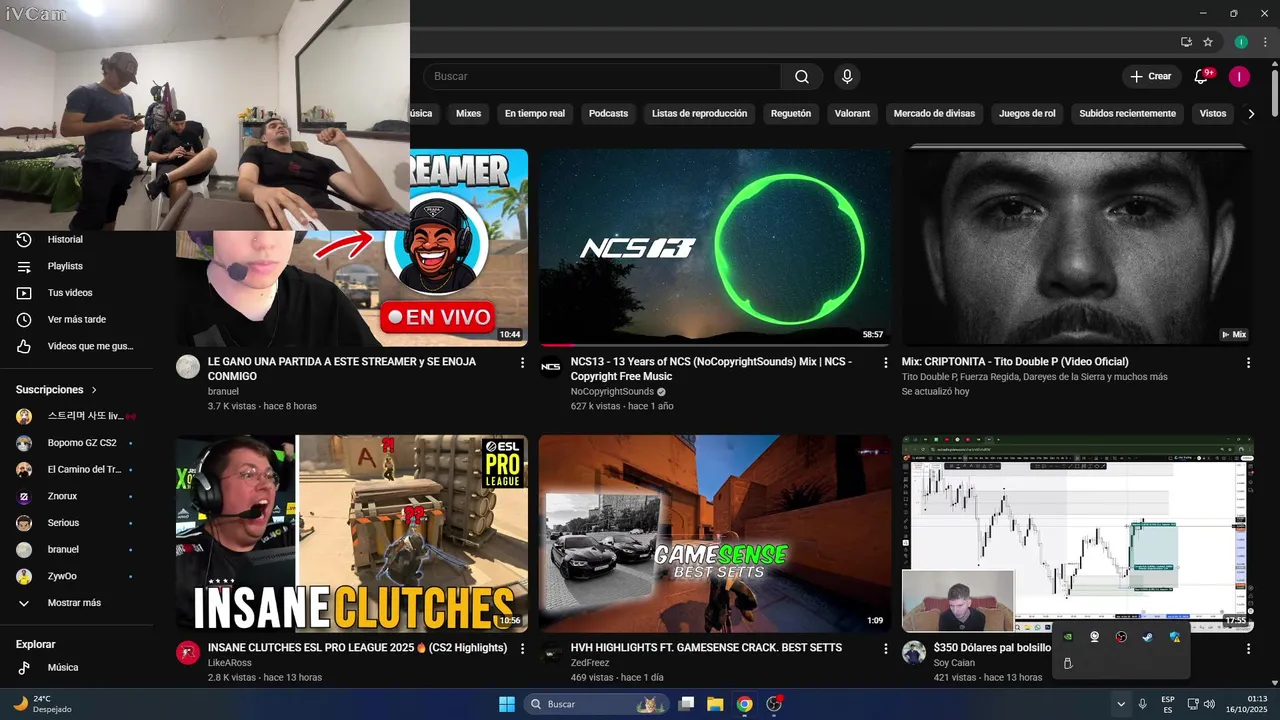Open NVIDIA tray icon
The height and width of the screenshot is (720, 1280).
1068,636
